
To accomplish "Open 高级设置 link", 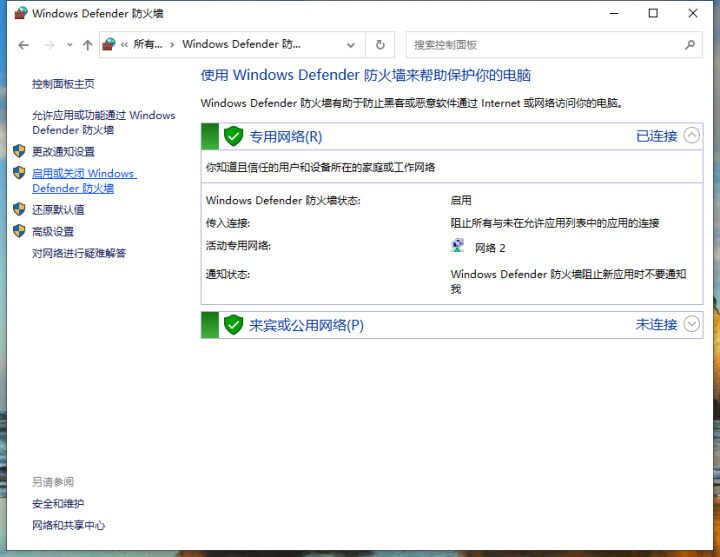I will tap(53, 232).
